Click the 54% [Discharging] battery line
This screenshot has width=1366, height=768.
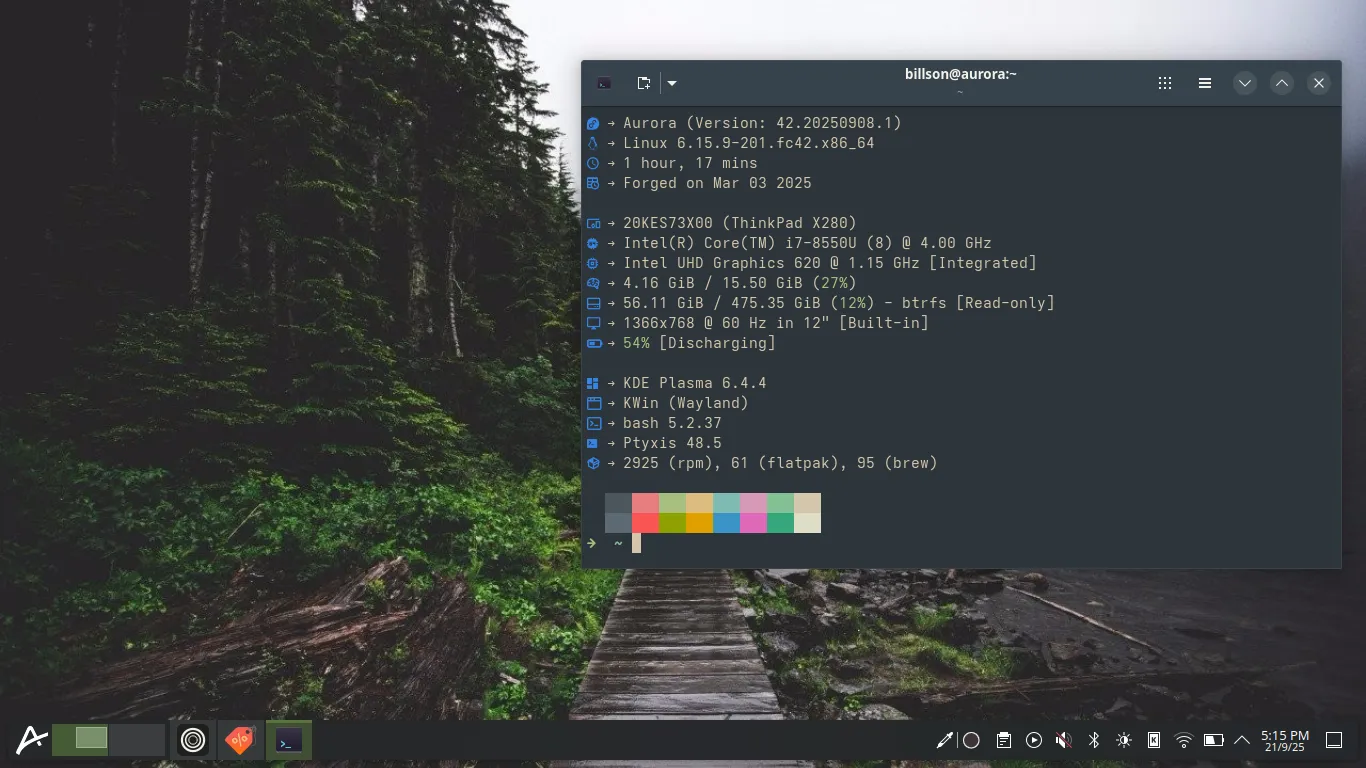pyautogui.click(x=699, y=343)
